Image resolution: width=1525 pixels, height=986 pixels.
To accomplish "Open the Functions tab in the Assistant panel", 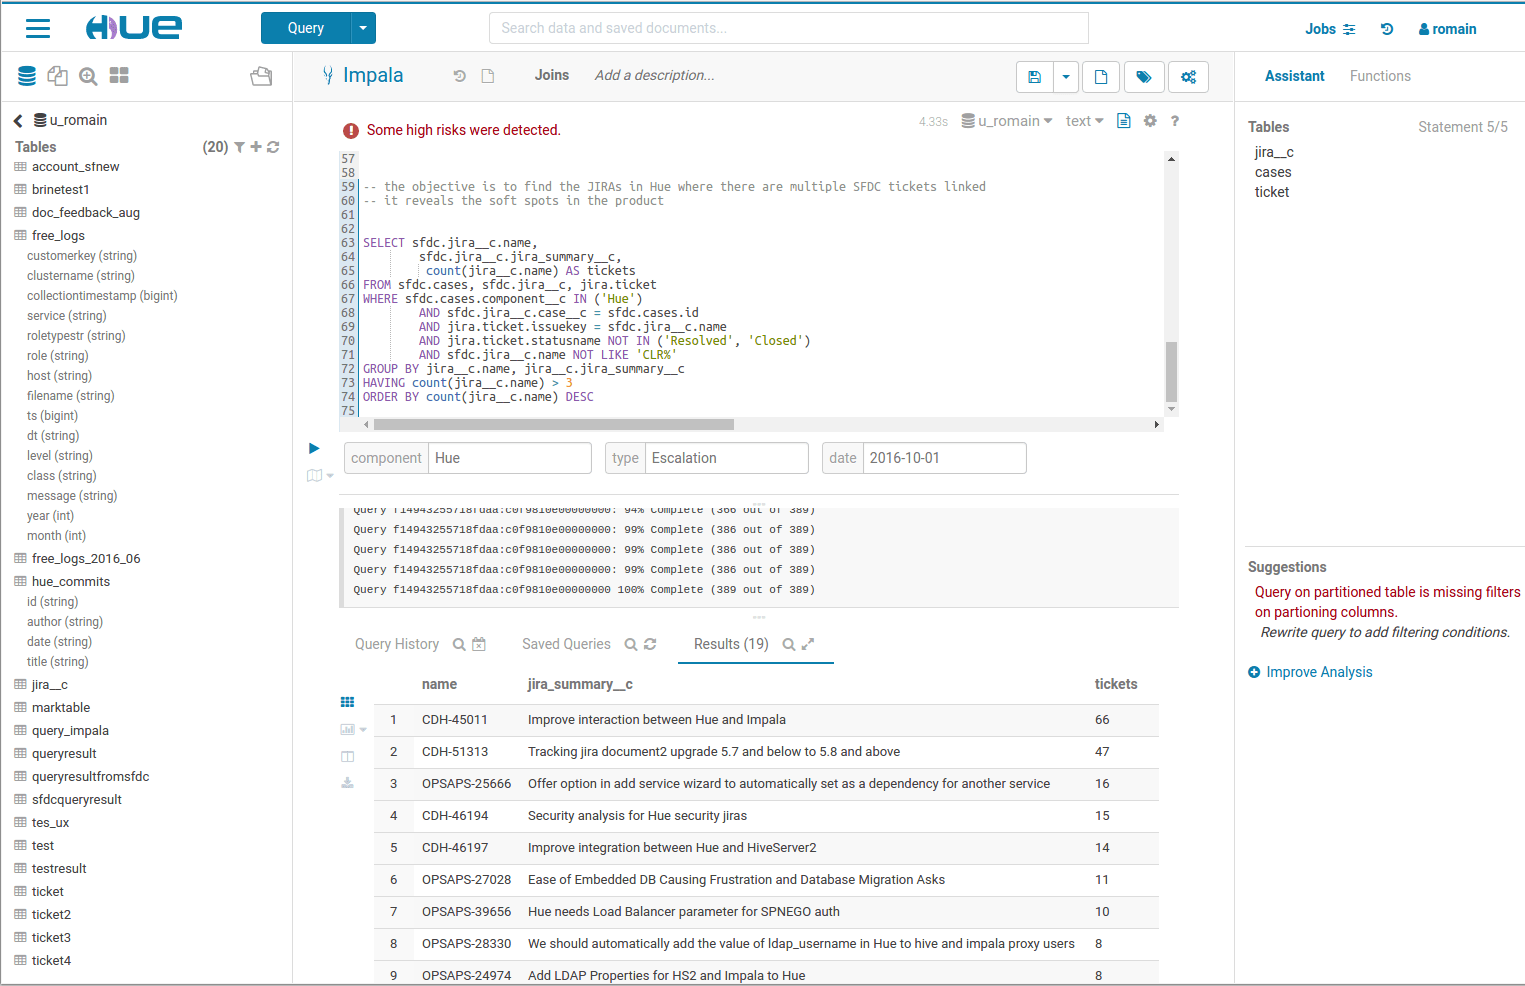I will coord(1381,76).
